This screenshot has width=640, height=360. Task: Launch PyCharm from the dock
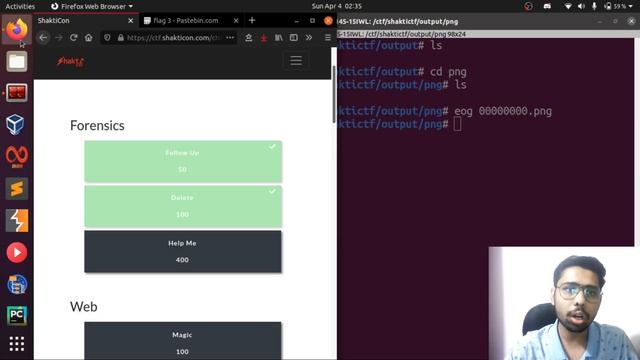(17, 316)
